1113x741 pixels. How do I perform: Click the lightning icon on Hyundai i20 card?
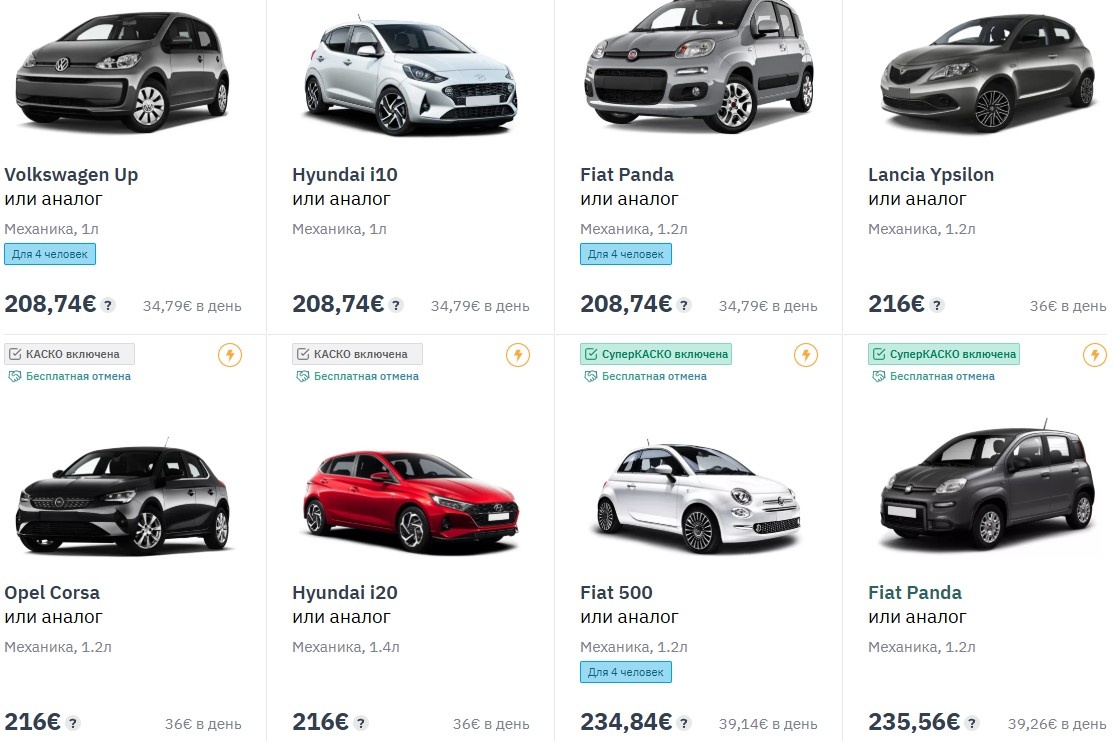(518, 354)
